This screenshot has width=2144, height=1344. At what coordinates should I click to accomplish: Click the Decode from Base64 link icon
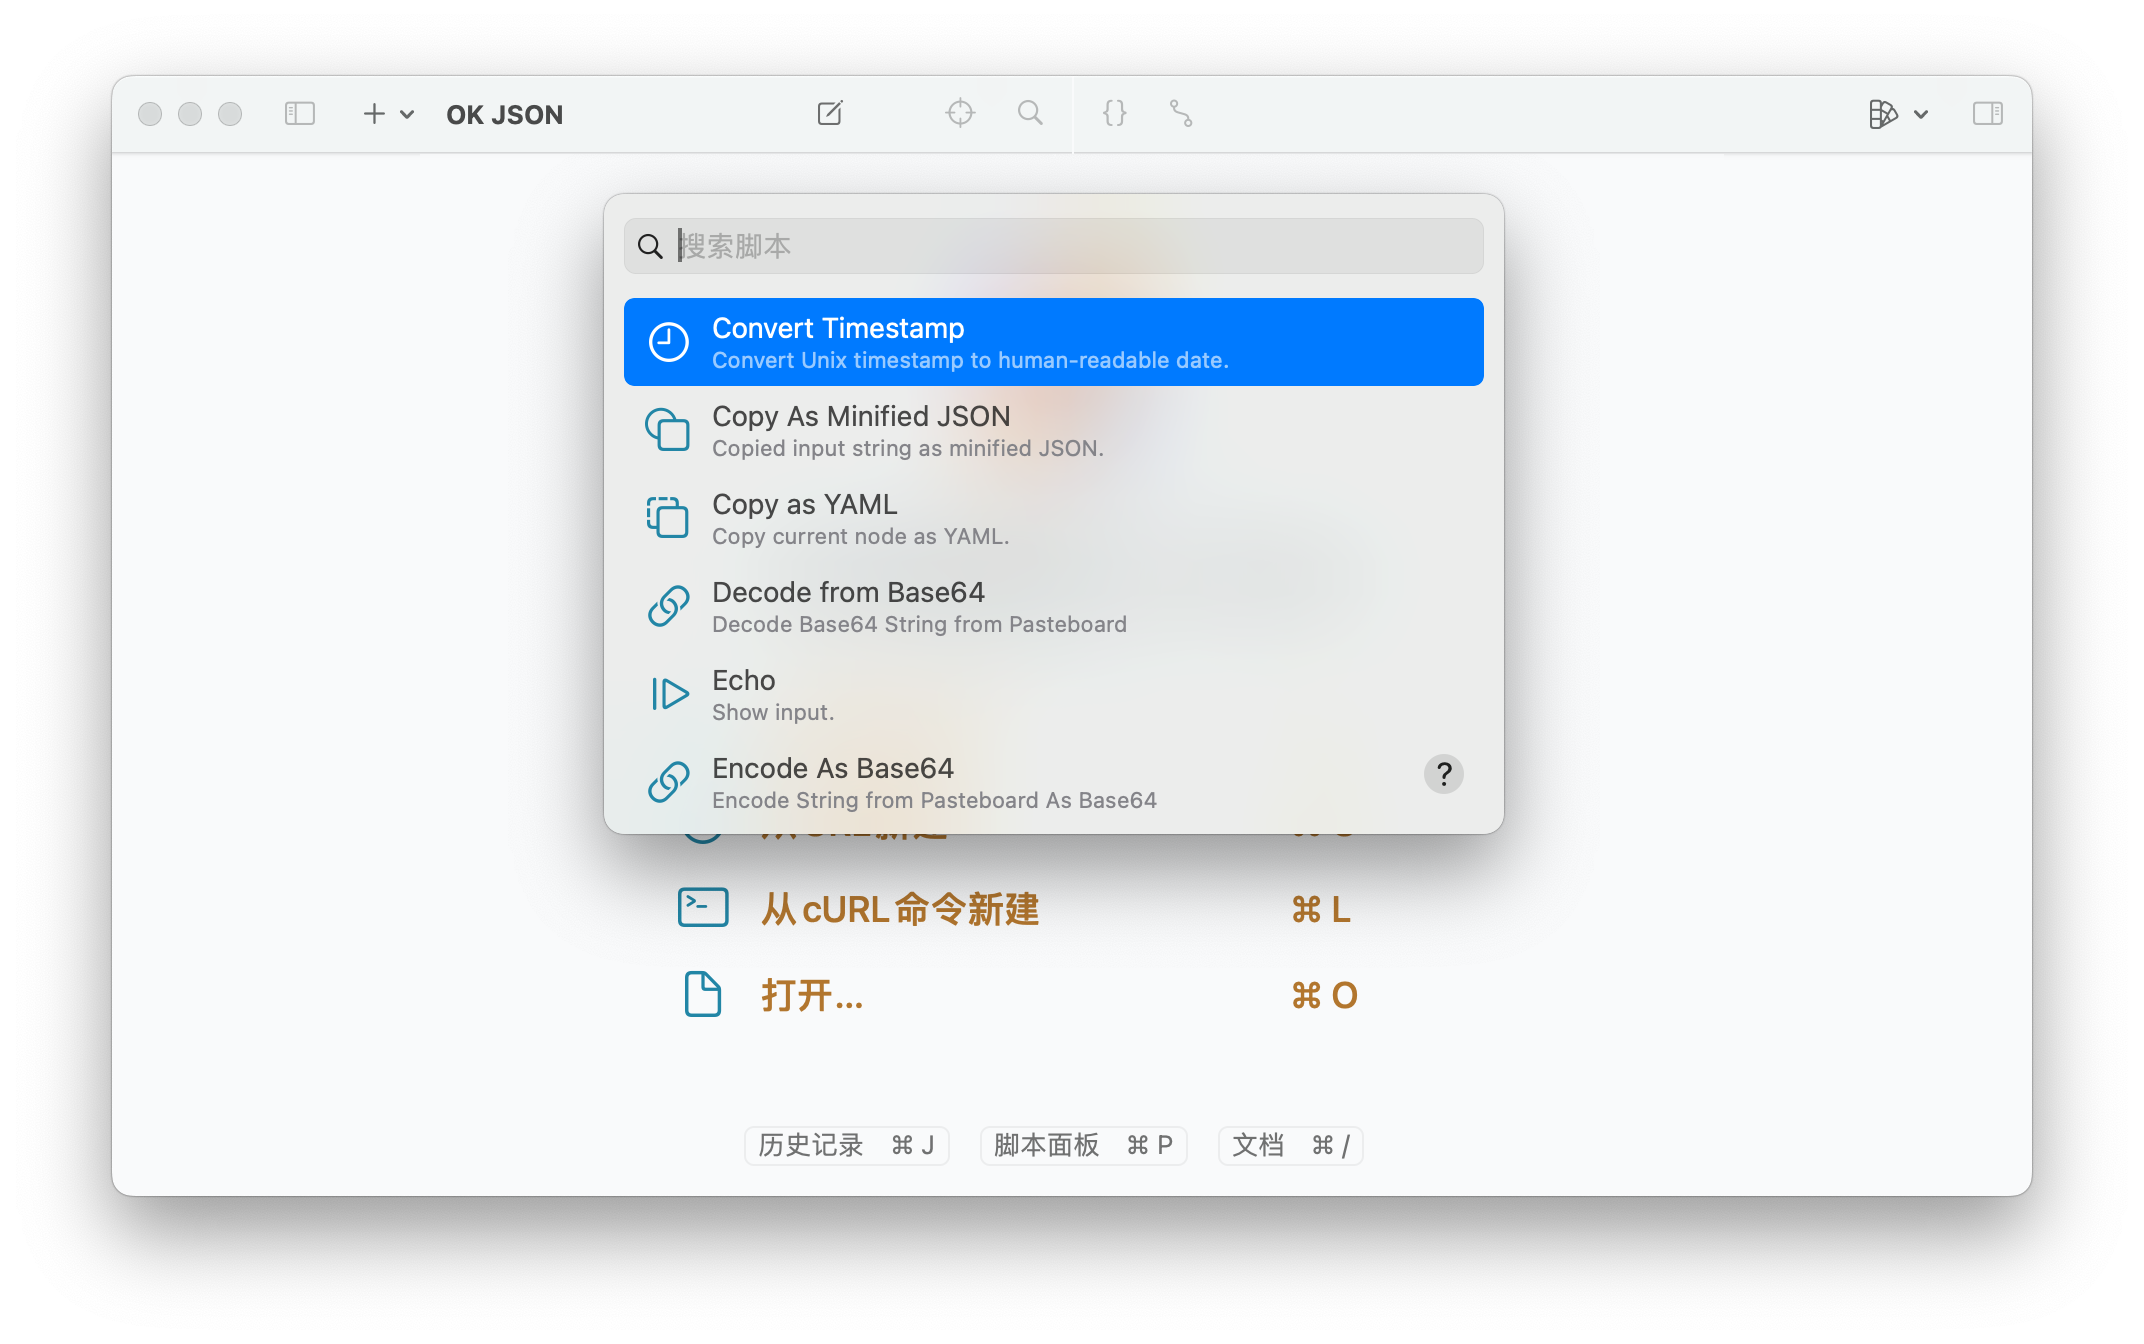668,606
